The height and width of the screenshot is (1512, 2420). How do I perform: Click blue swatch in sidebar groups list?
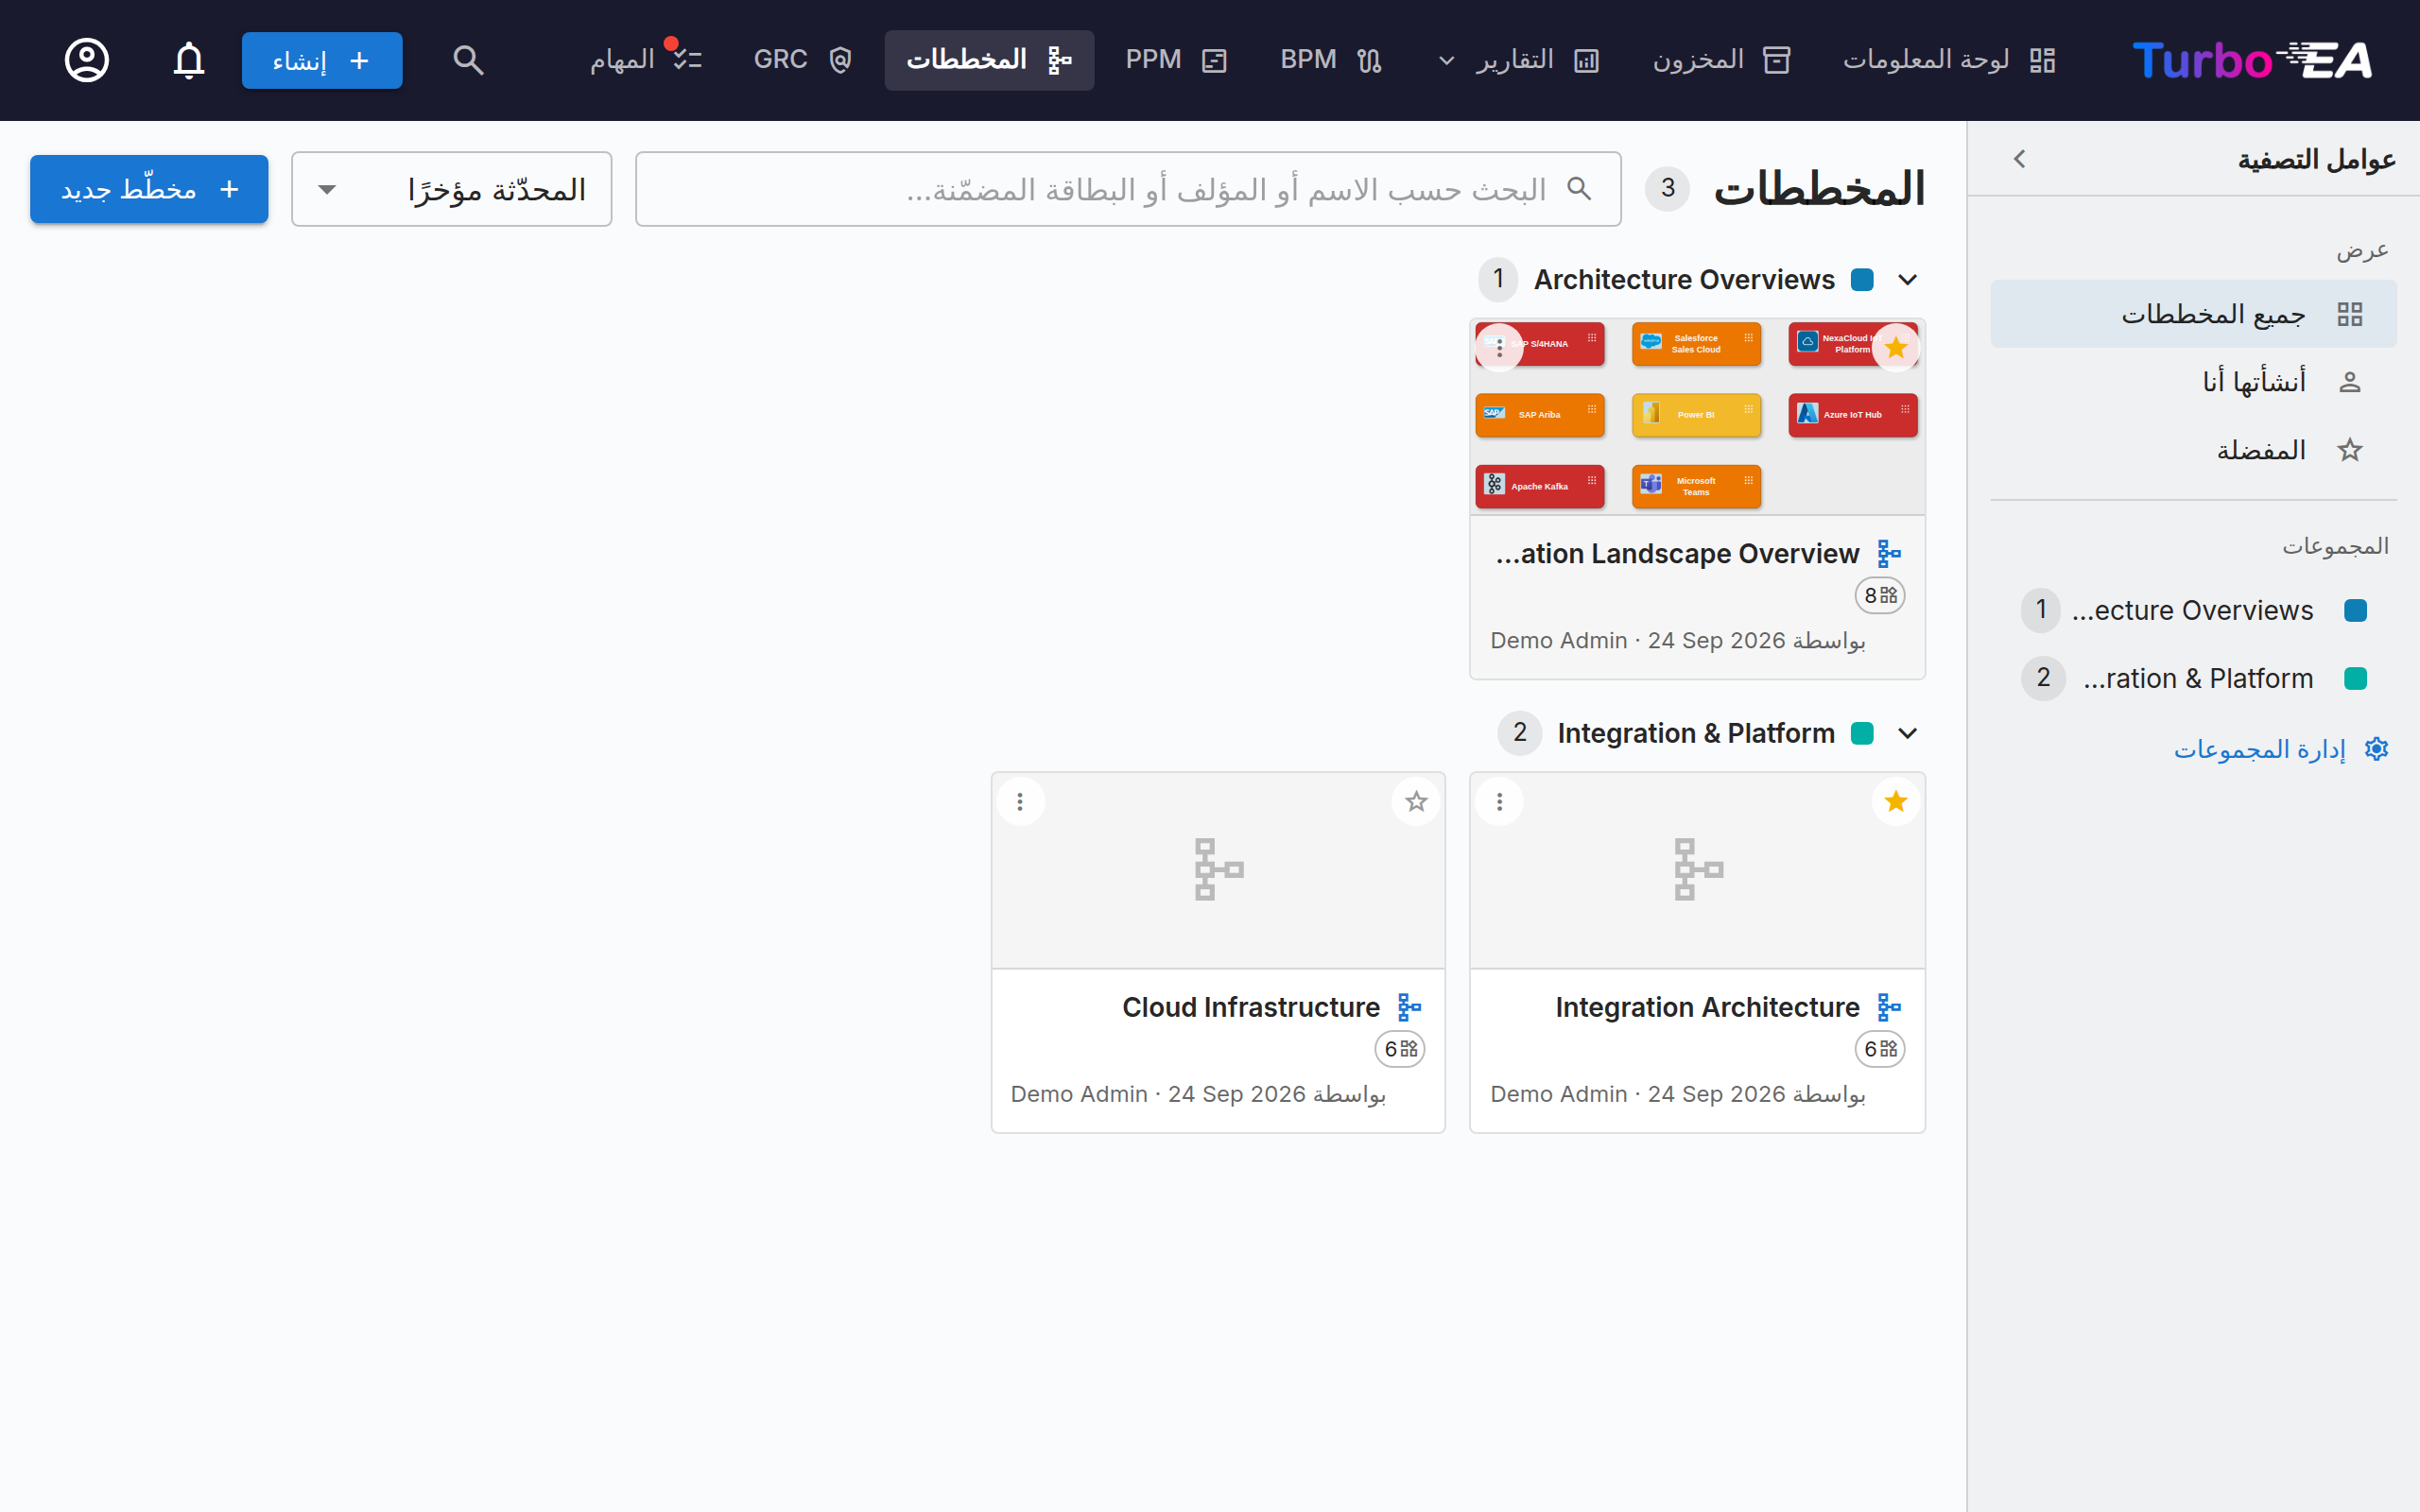(x=2355, y=610)
